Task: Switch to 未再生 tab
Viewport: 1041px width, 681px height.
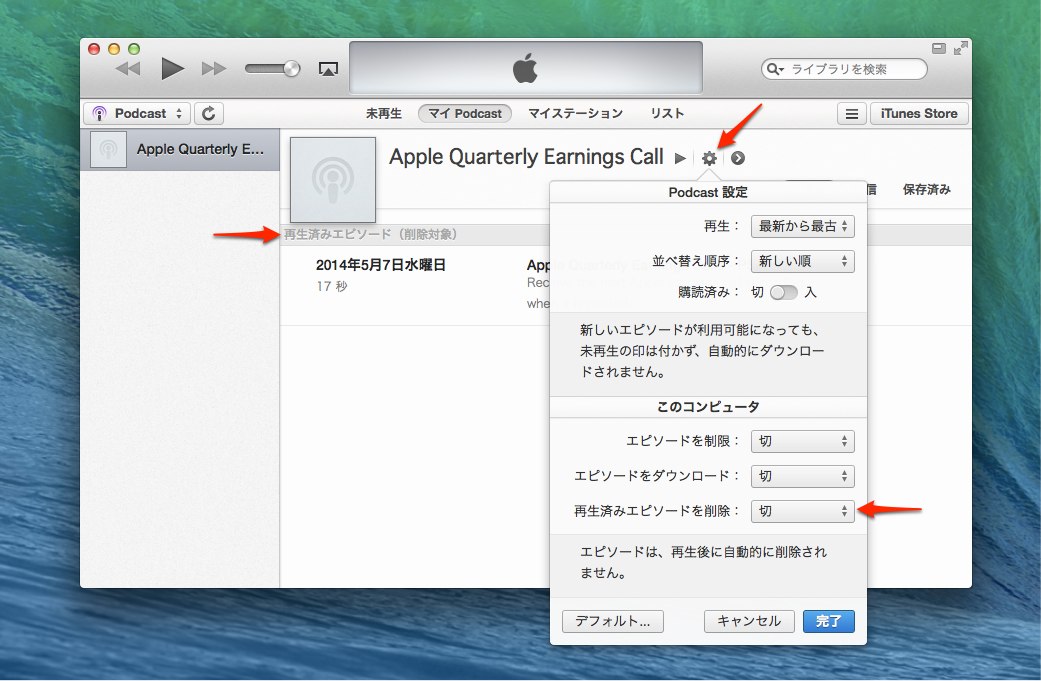Action: 384,114
